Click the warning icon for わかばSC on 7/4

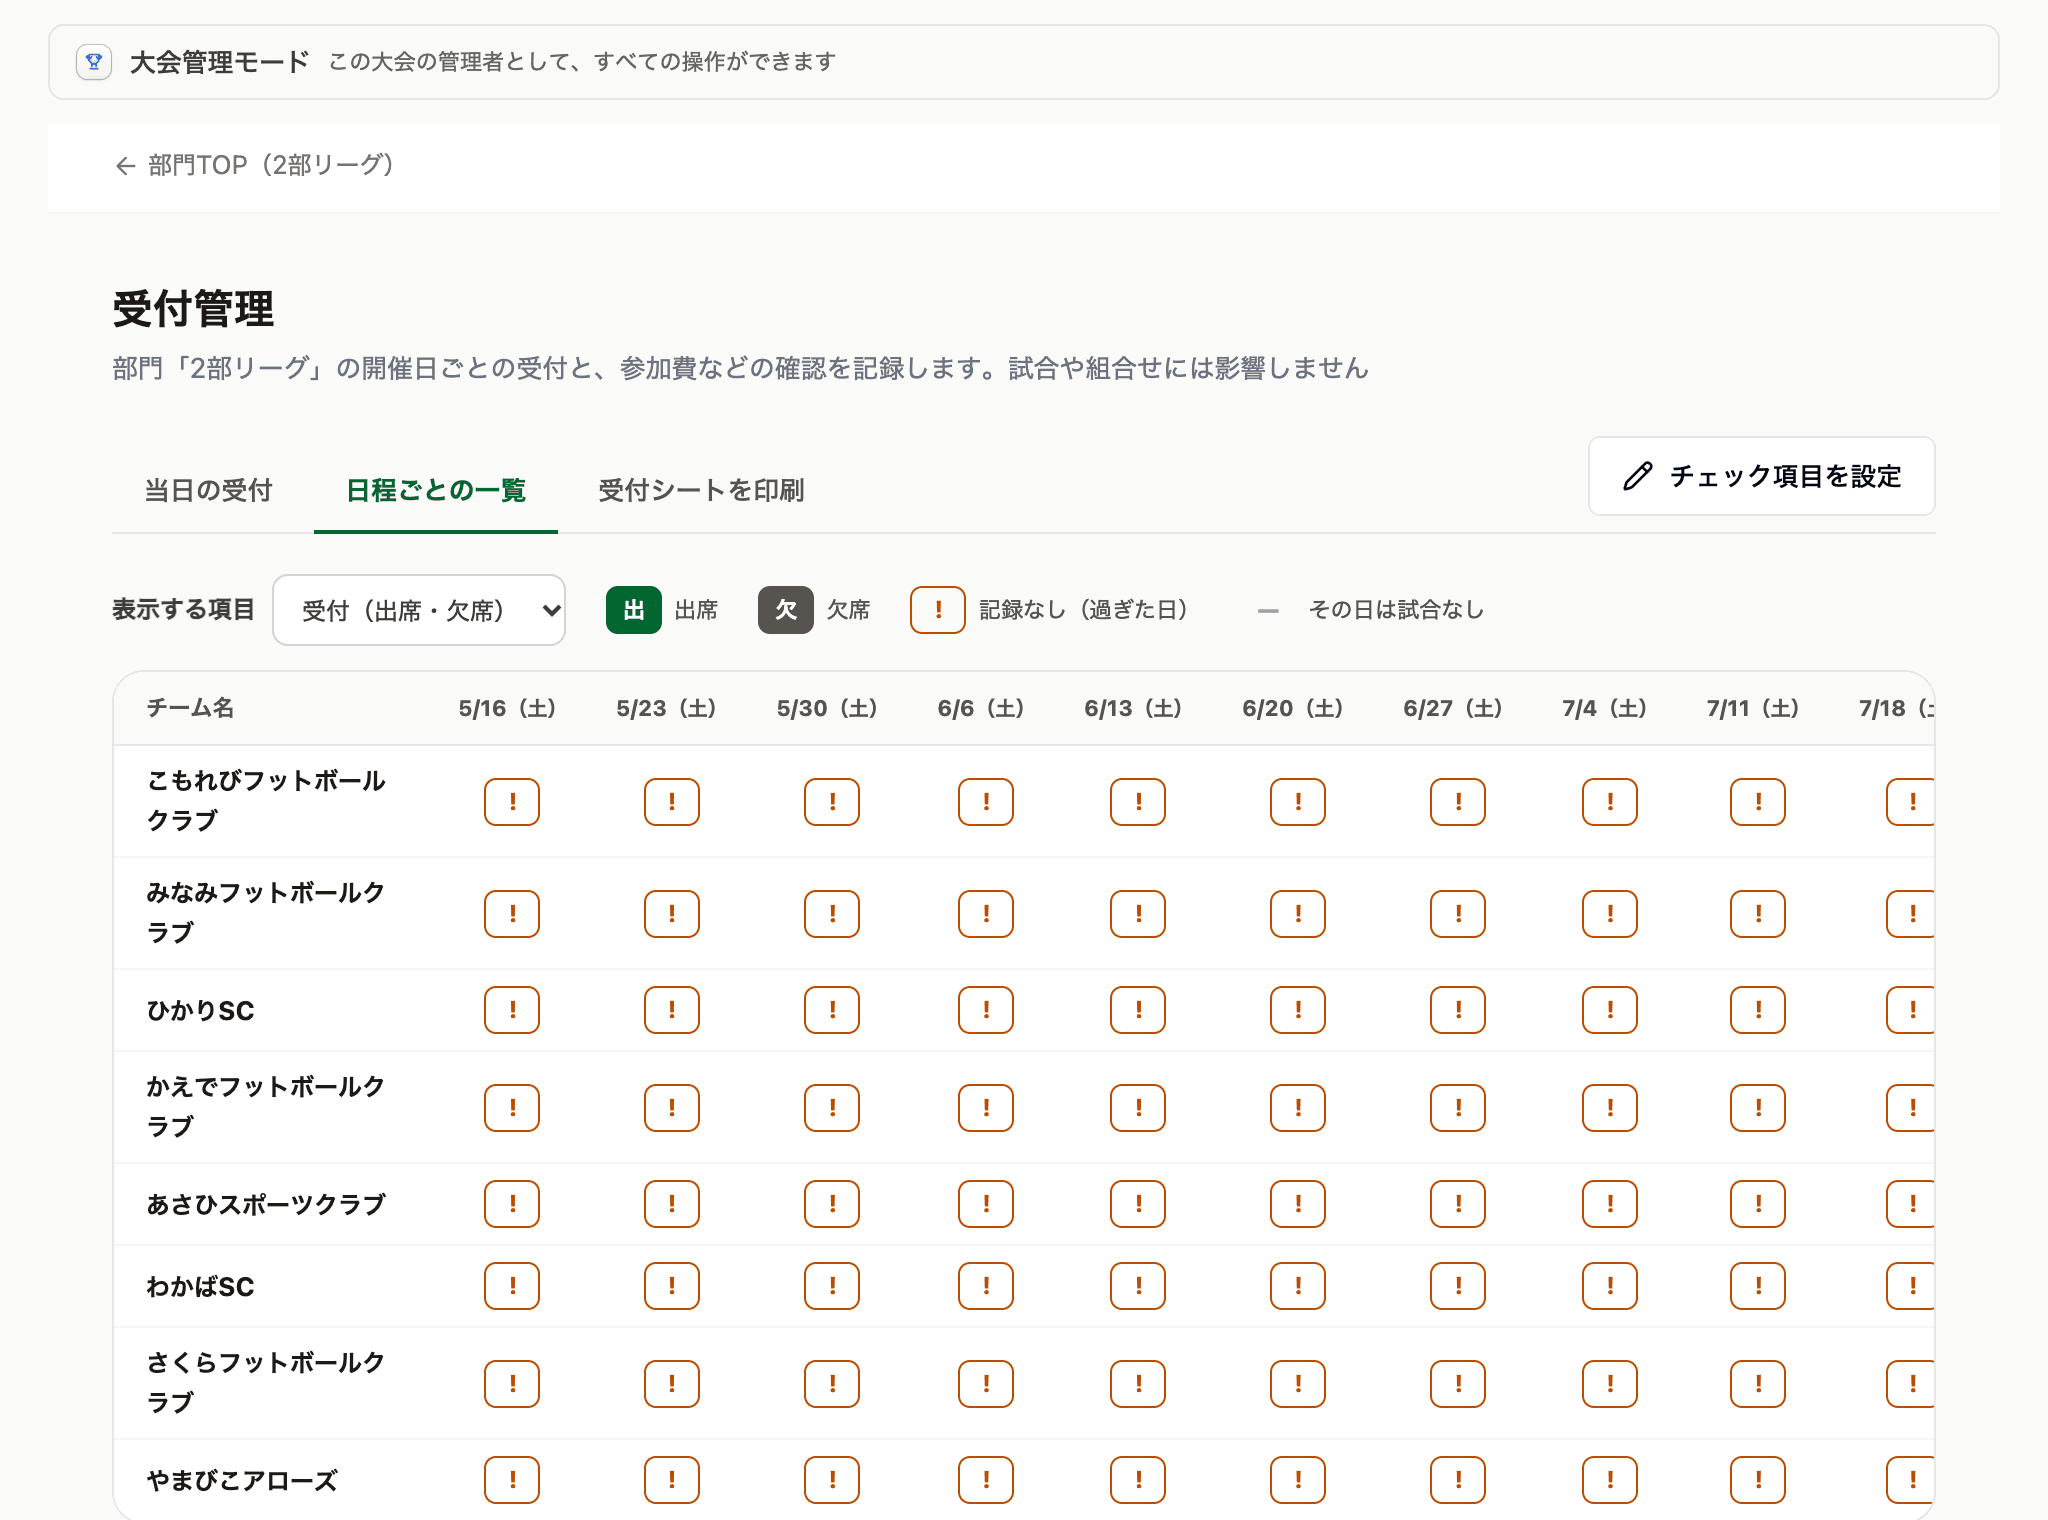tap(1610, 1286)
